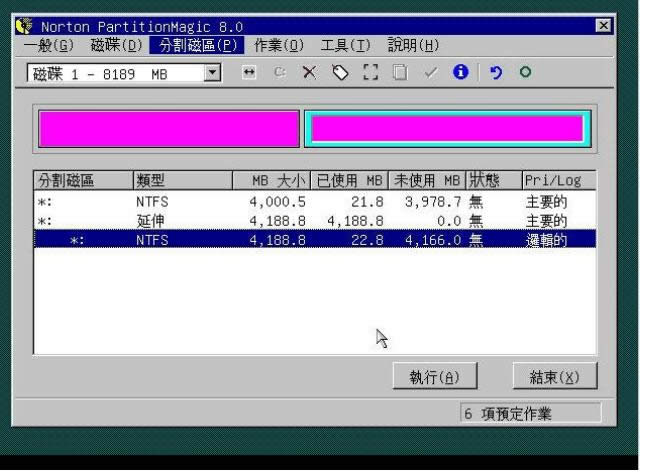Open the 磁碟 menu
The width and height of the screenshot is (646, 475).
[x=116, y=45]
